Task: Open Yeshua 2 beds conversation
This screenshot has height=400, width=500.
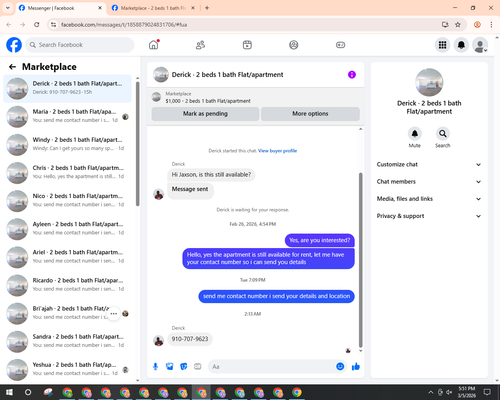Action: (67, 370)
